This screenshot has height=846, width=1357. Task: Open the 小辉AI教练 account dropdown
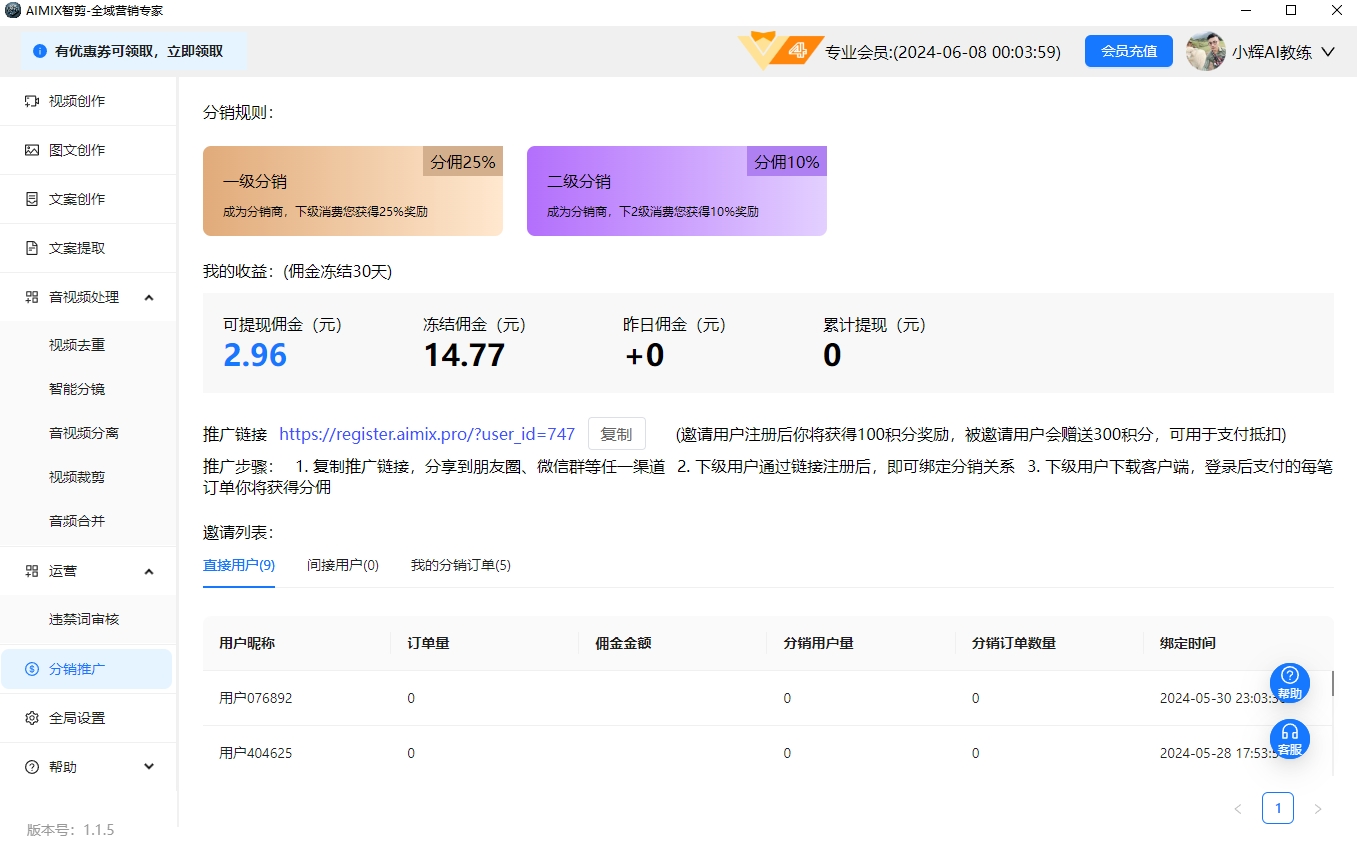(x=1328, y=52)
